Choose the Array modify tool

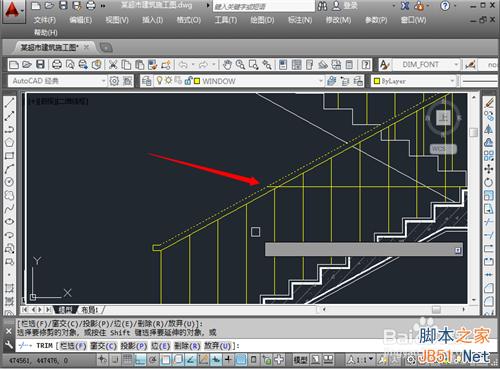click(x=489, y=156)
